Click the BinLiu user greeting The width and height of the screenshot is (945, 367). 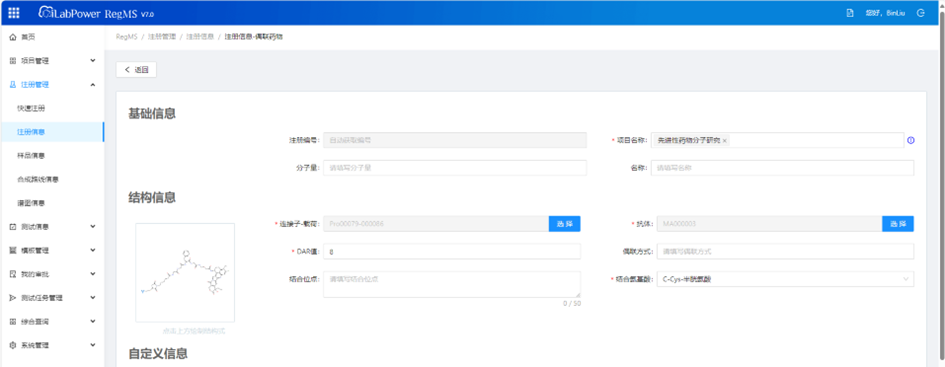click(885, 13)
